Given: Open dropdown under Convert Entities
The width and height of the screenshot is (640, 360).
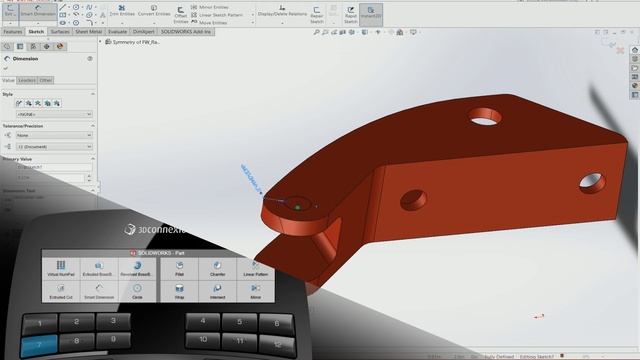Looking at the screenshot, I should (154, 23).
